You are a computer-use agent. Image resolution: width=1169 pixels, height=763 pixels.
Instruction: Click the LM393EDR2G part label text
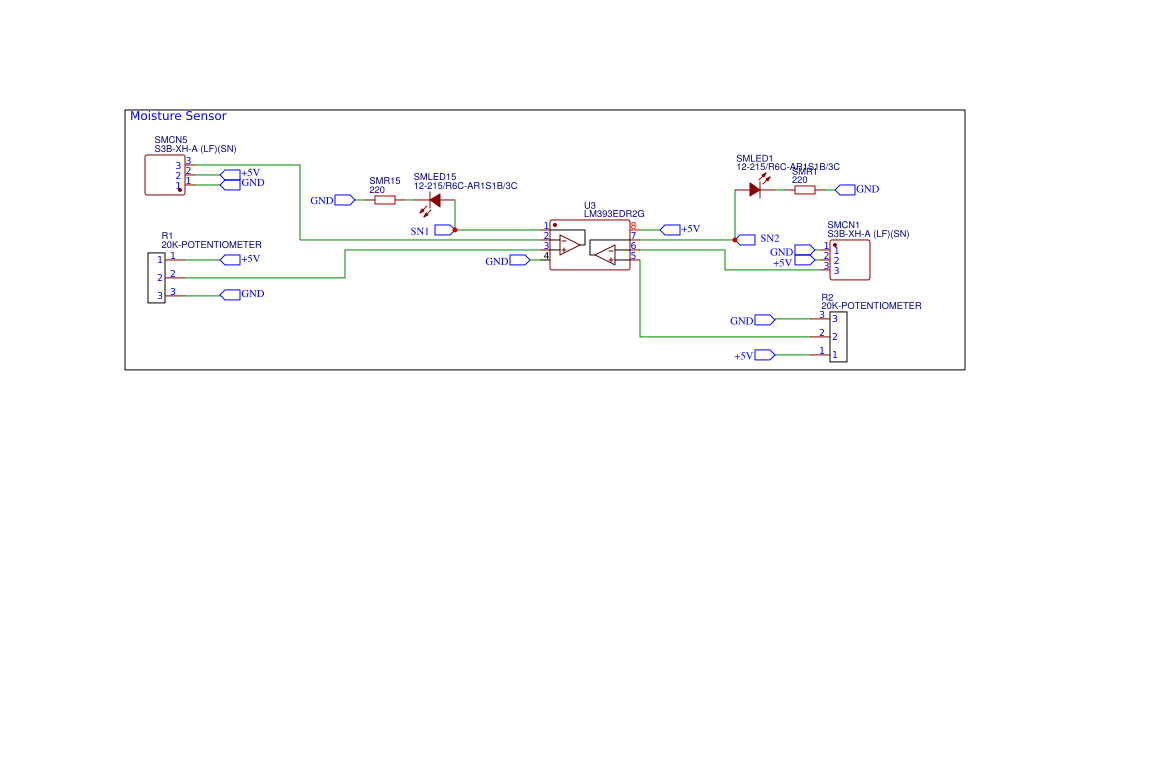tap(614, 214)
